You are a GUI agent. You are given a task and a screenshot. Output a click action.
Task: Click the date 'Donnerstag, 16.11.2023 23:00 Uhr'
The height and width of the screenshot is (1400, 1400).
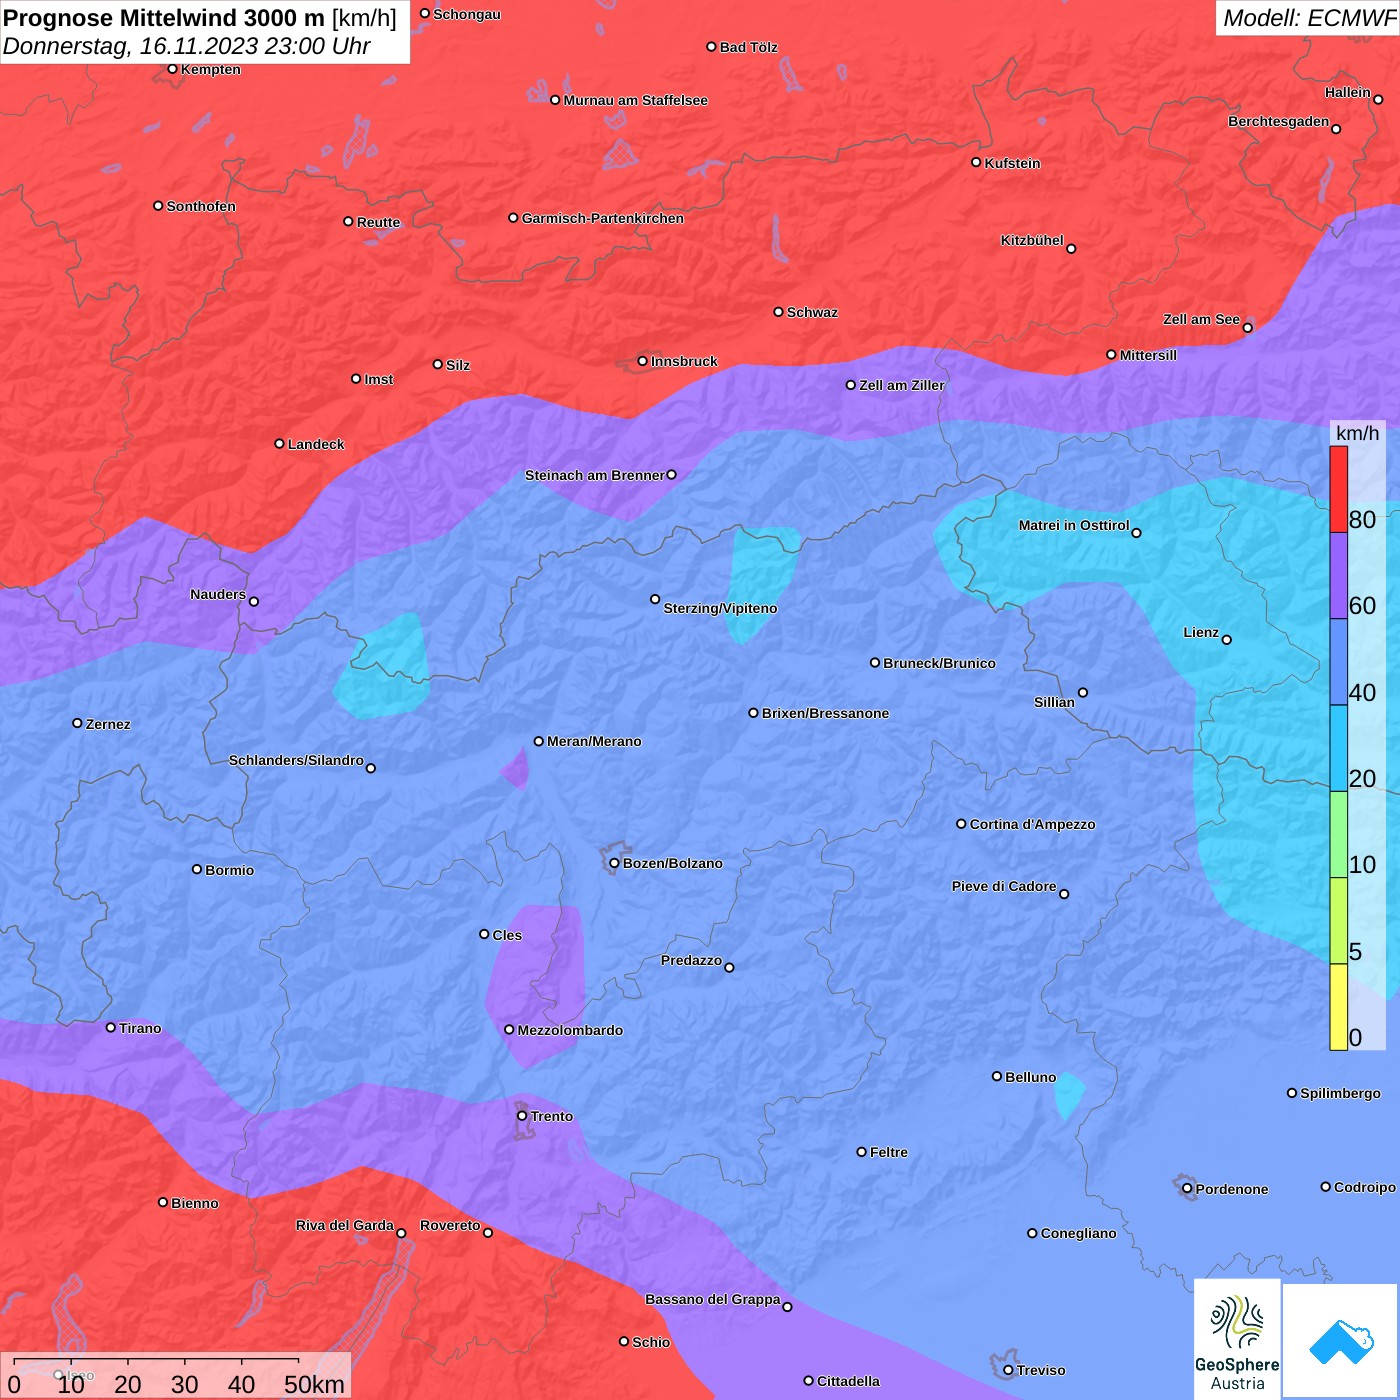(x=187, y=46)
